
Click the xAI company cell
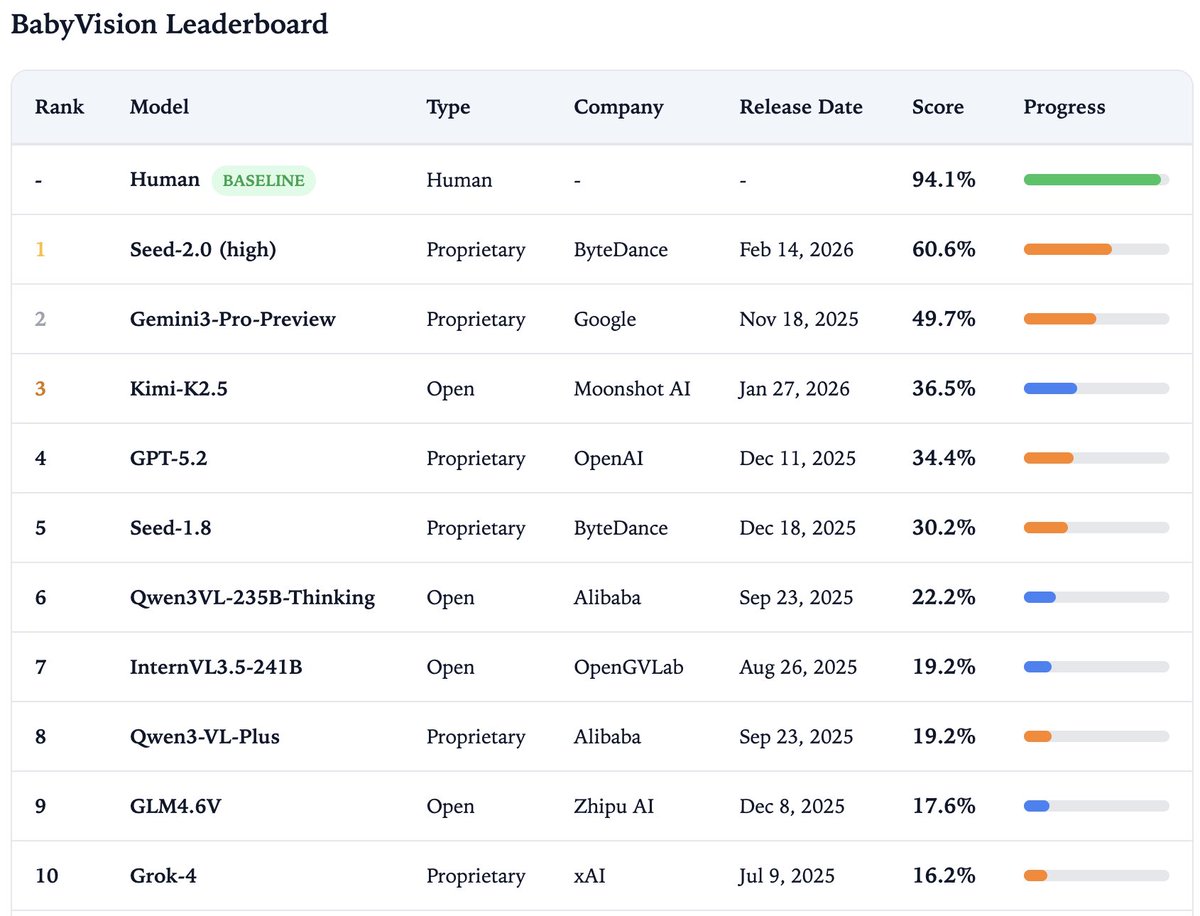[x=590, y=876]
